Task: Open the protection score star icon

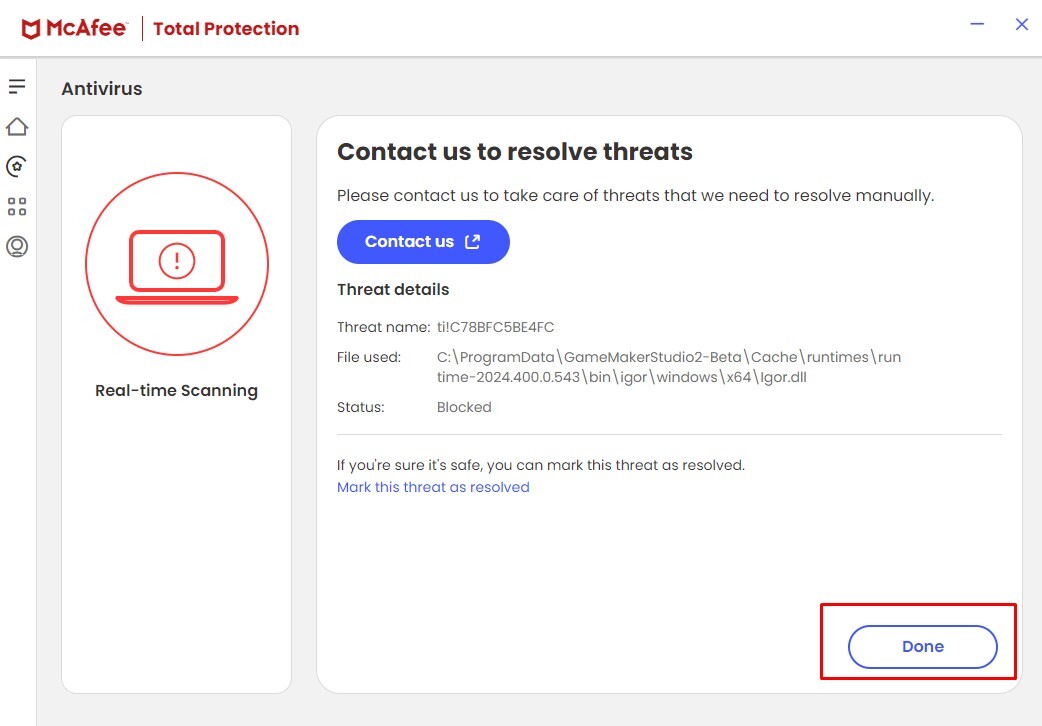Action: point(17,166)
